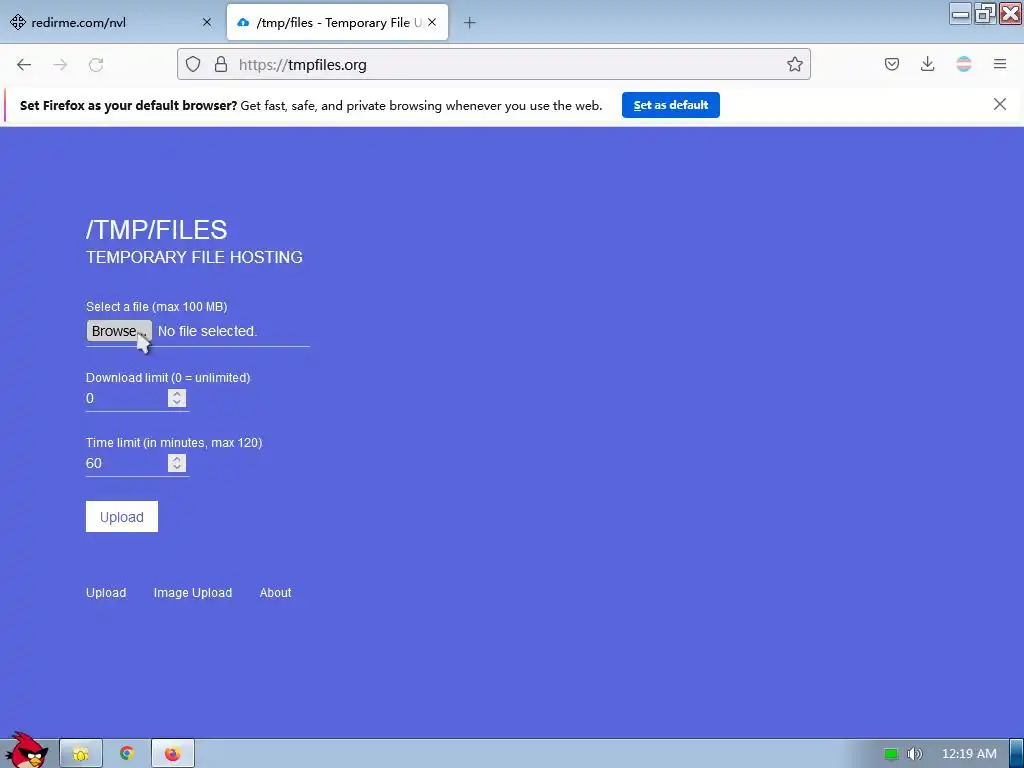Increase the Download limit stepper
Image resolution: width=1024 pixels, height=768 pixels.
tap(176, 394)
